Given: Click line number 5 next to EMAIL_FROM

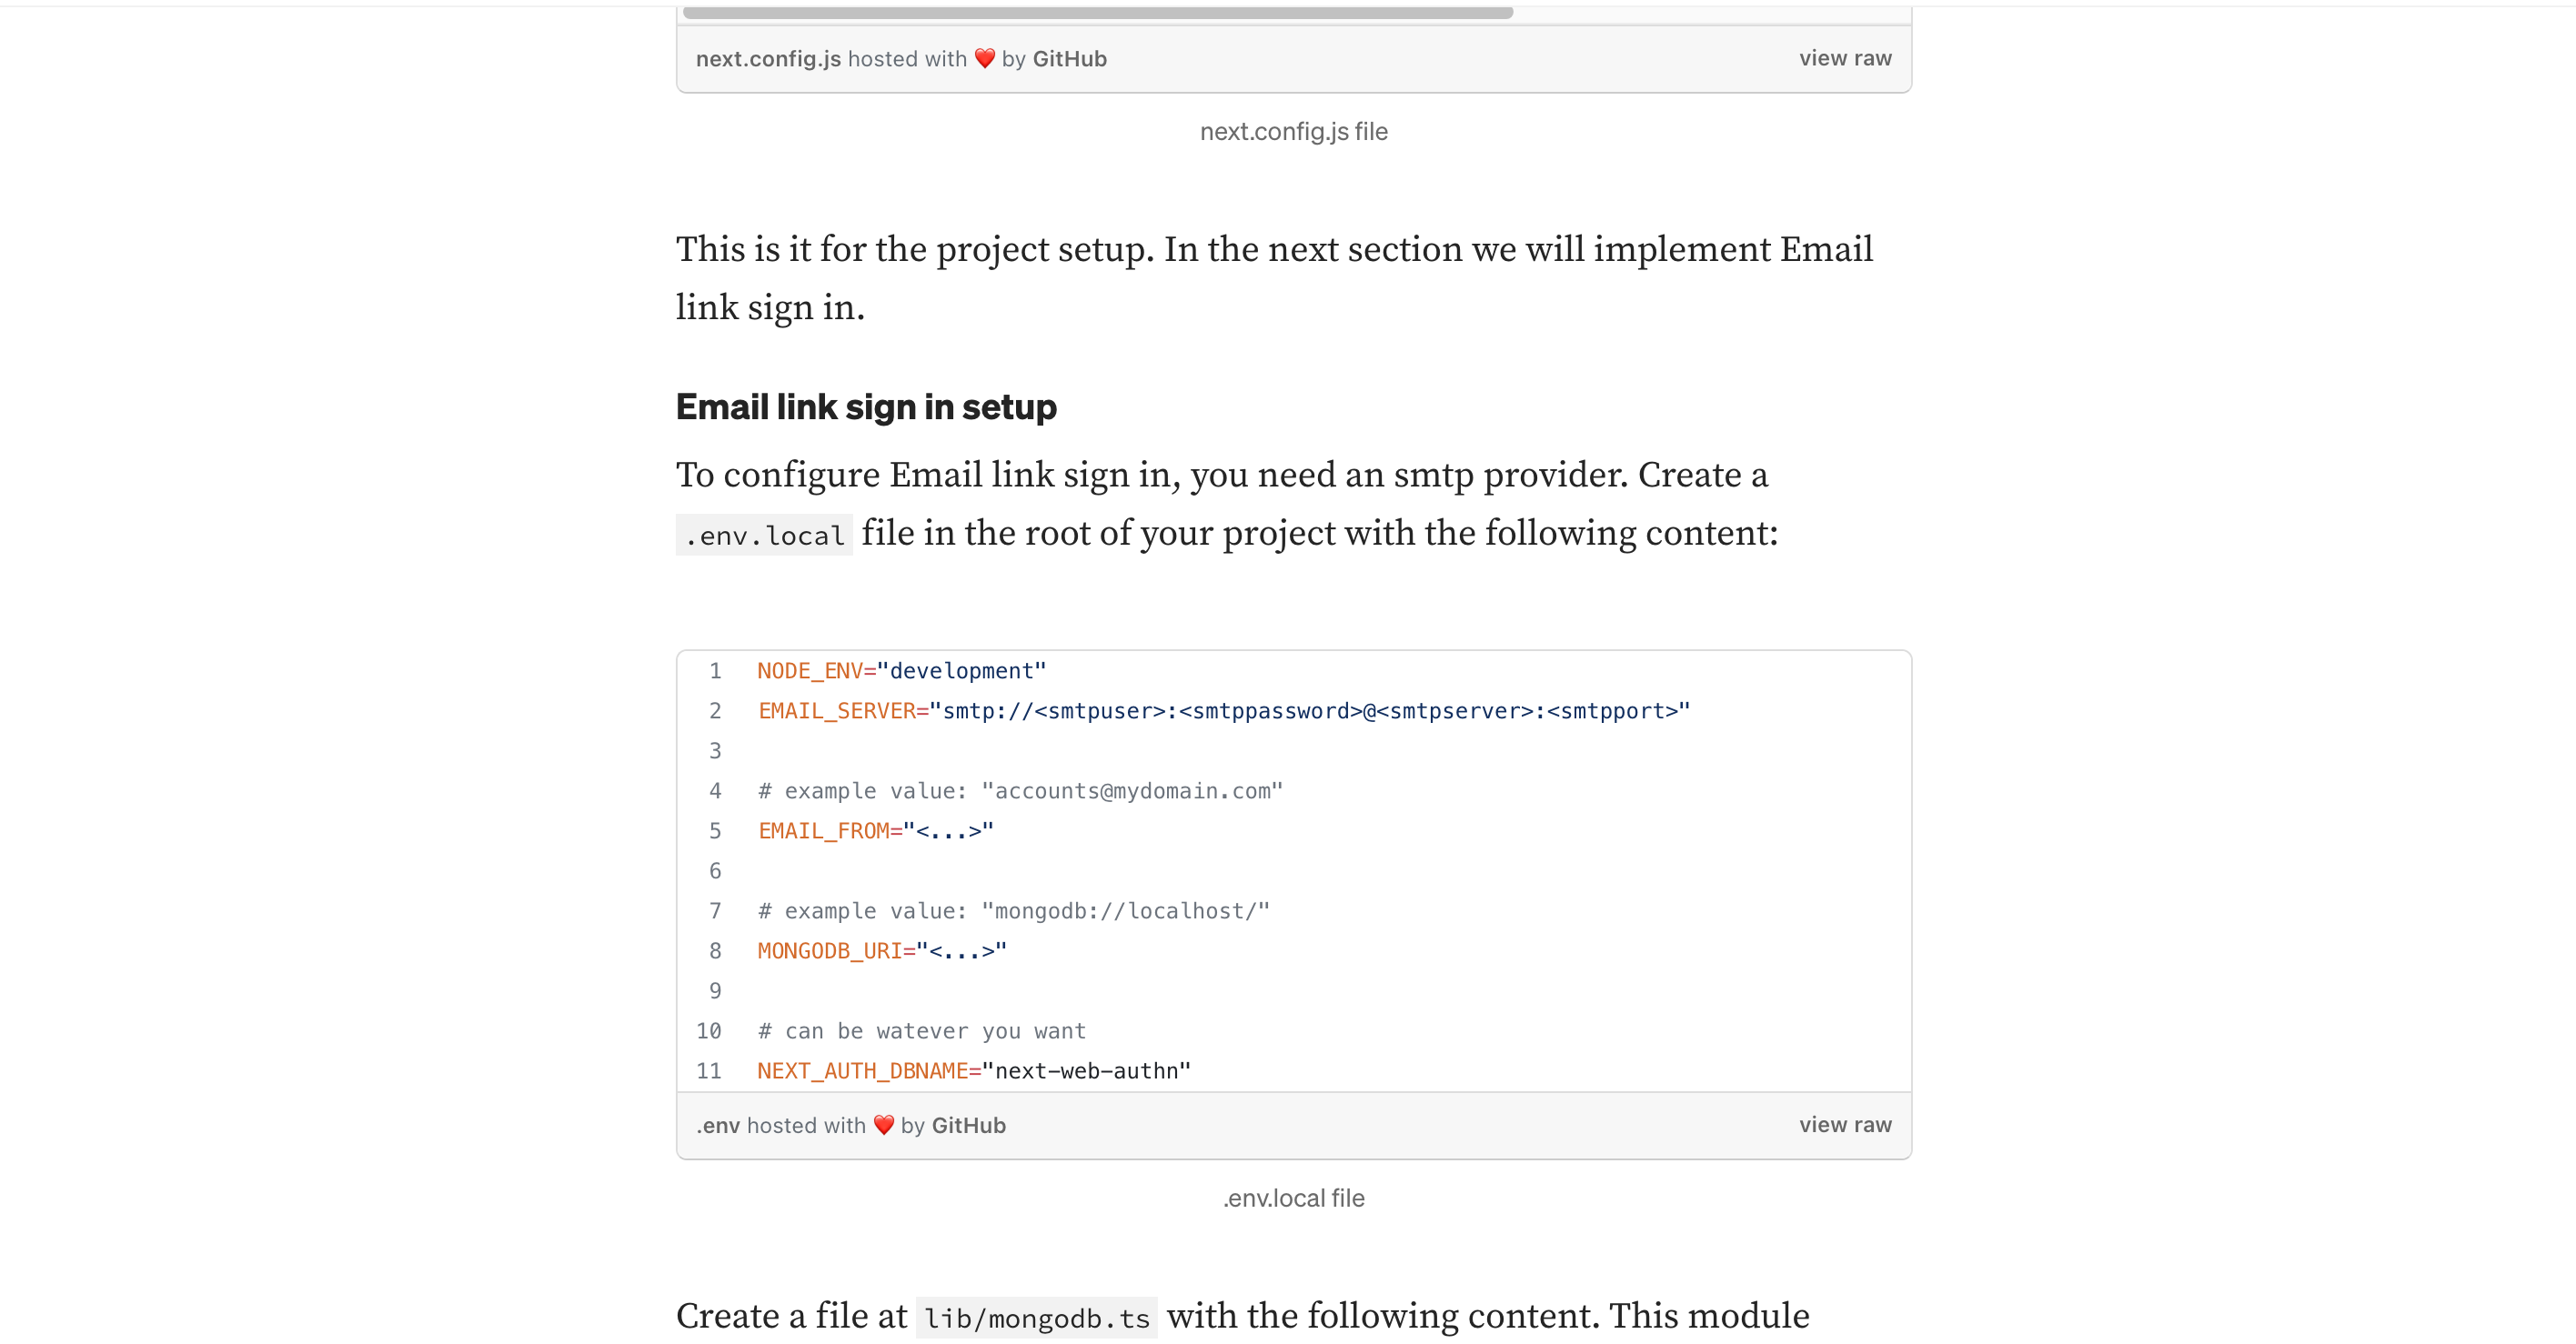Looking at the screenshot, I should click(715, 830).
